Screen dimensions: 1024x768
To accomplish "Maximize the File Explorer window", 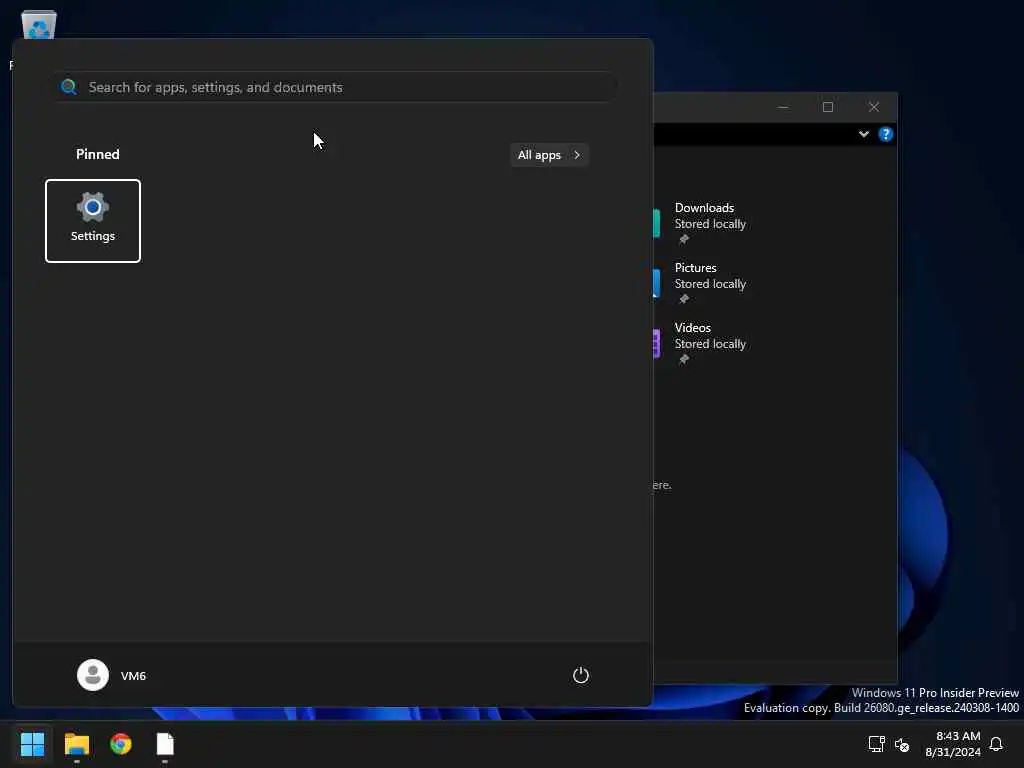I will point(828,107).
